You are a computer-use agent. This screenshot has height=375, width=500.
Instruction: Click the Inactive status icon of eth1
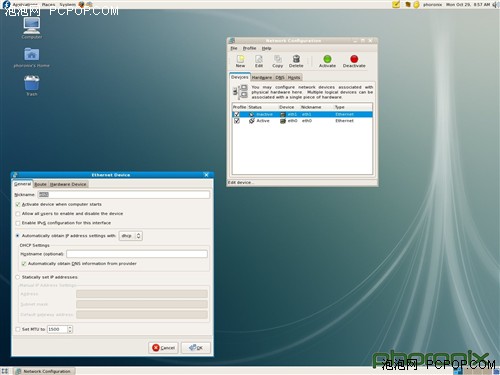click(x=252, y=114)
